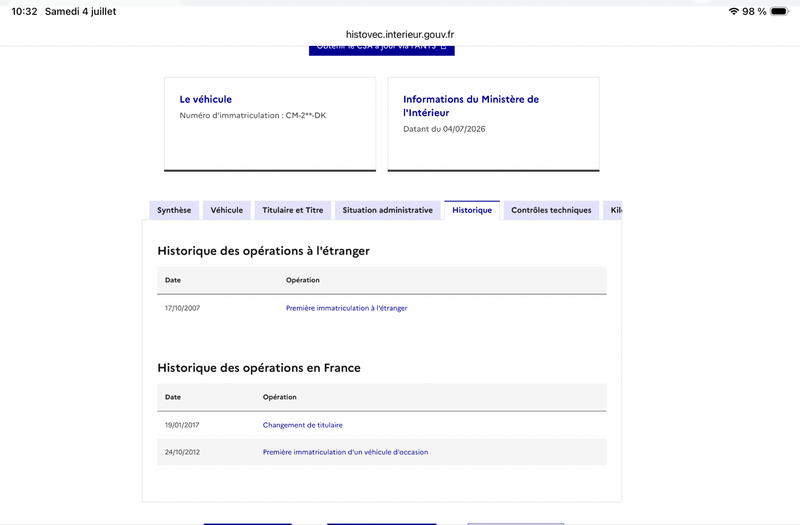800x525 pixels.
Task: Click Première immatriculation d'un véhicule d'occasion
Action: tap(345, 452)
